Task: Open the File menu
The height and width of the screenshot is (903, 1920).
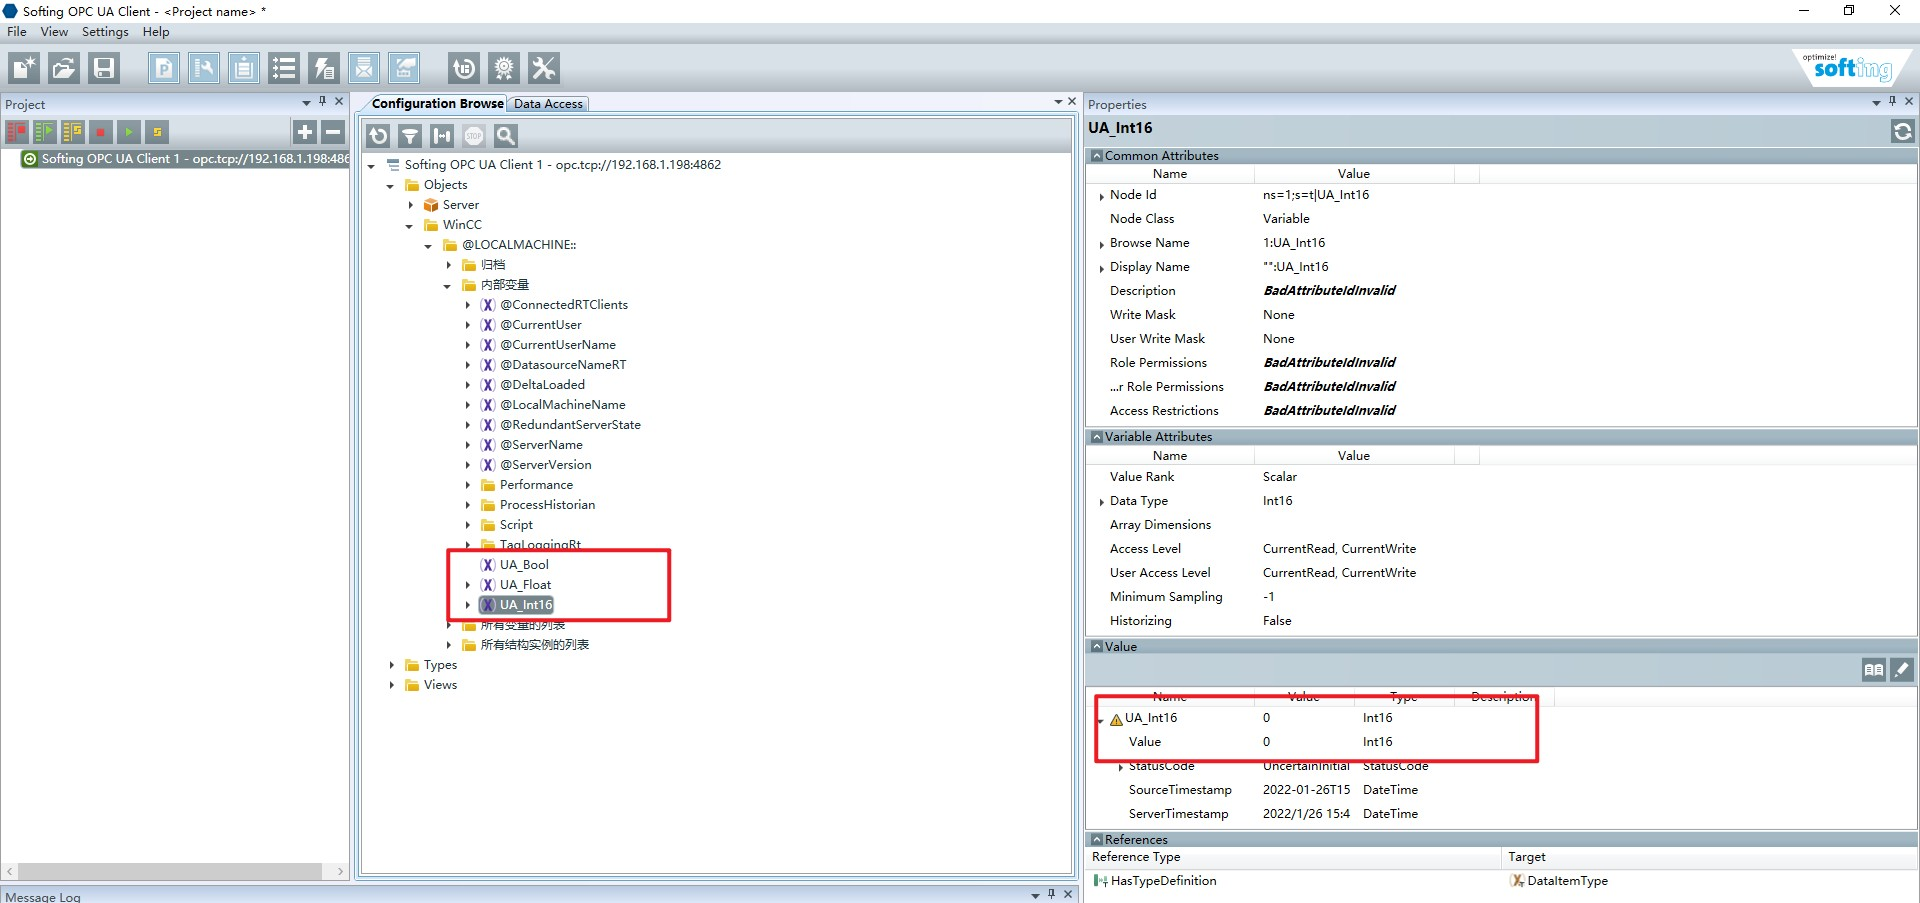Action: pos(17,32)
